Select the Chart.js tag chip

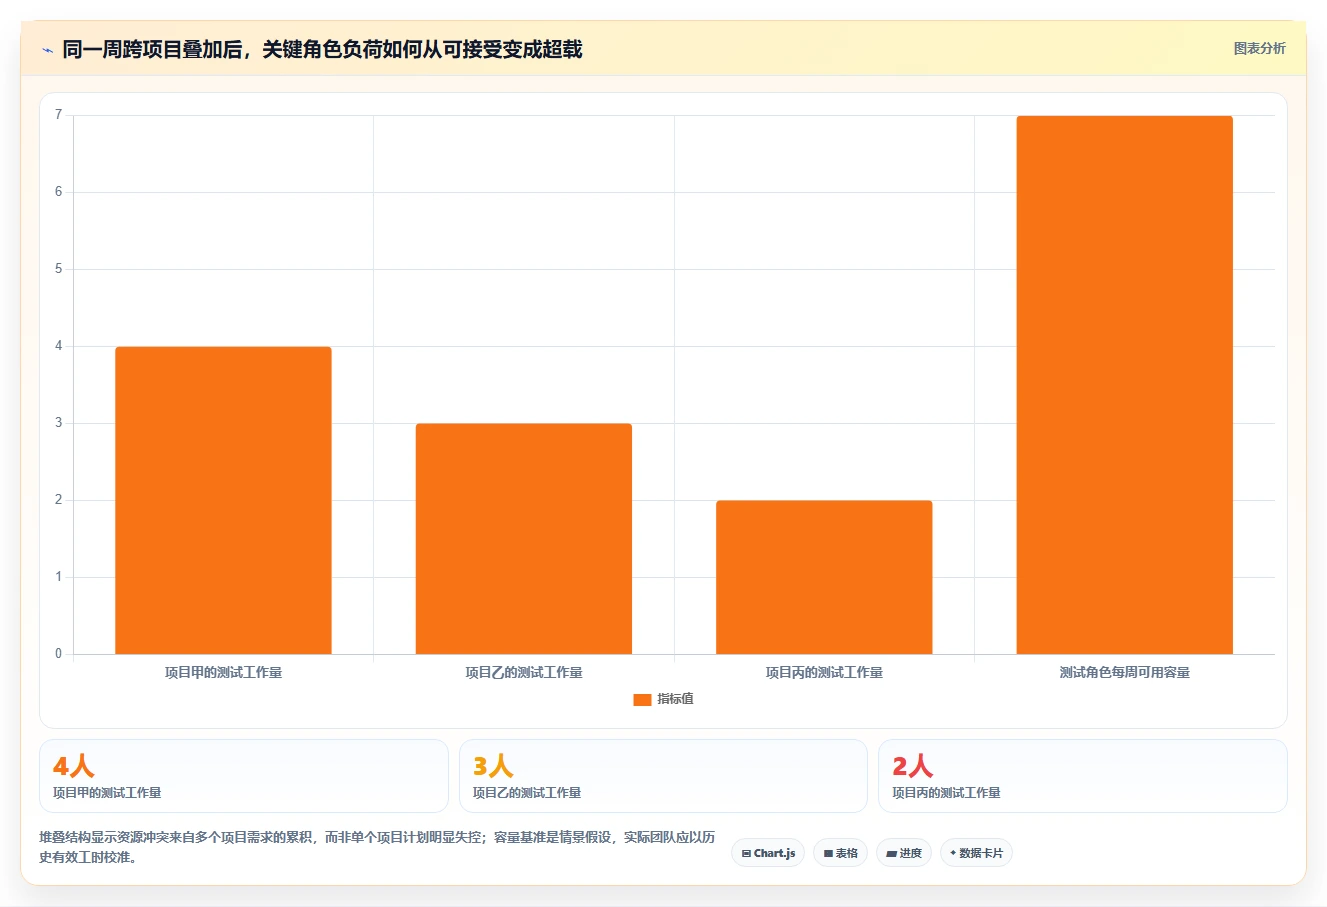point(768,853)
